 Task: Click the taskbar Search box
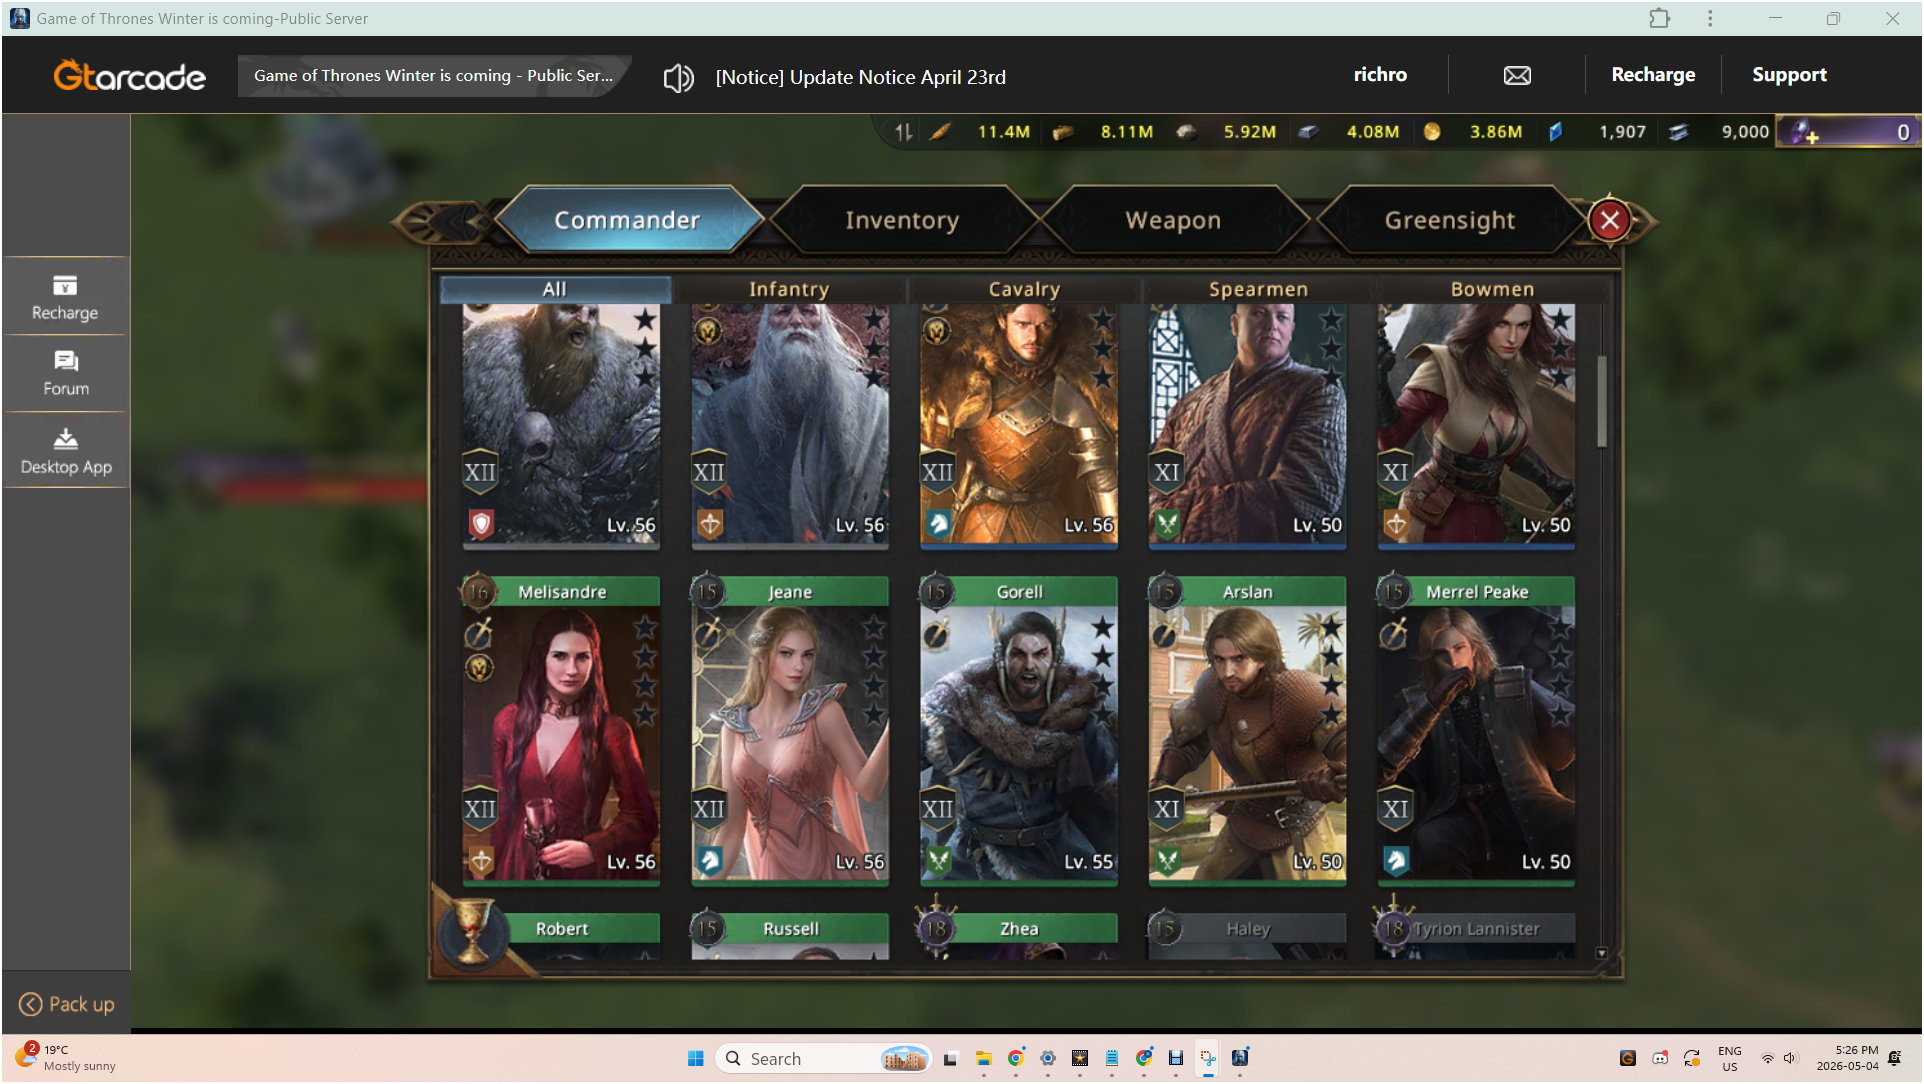point(823,1058)
